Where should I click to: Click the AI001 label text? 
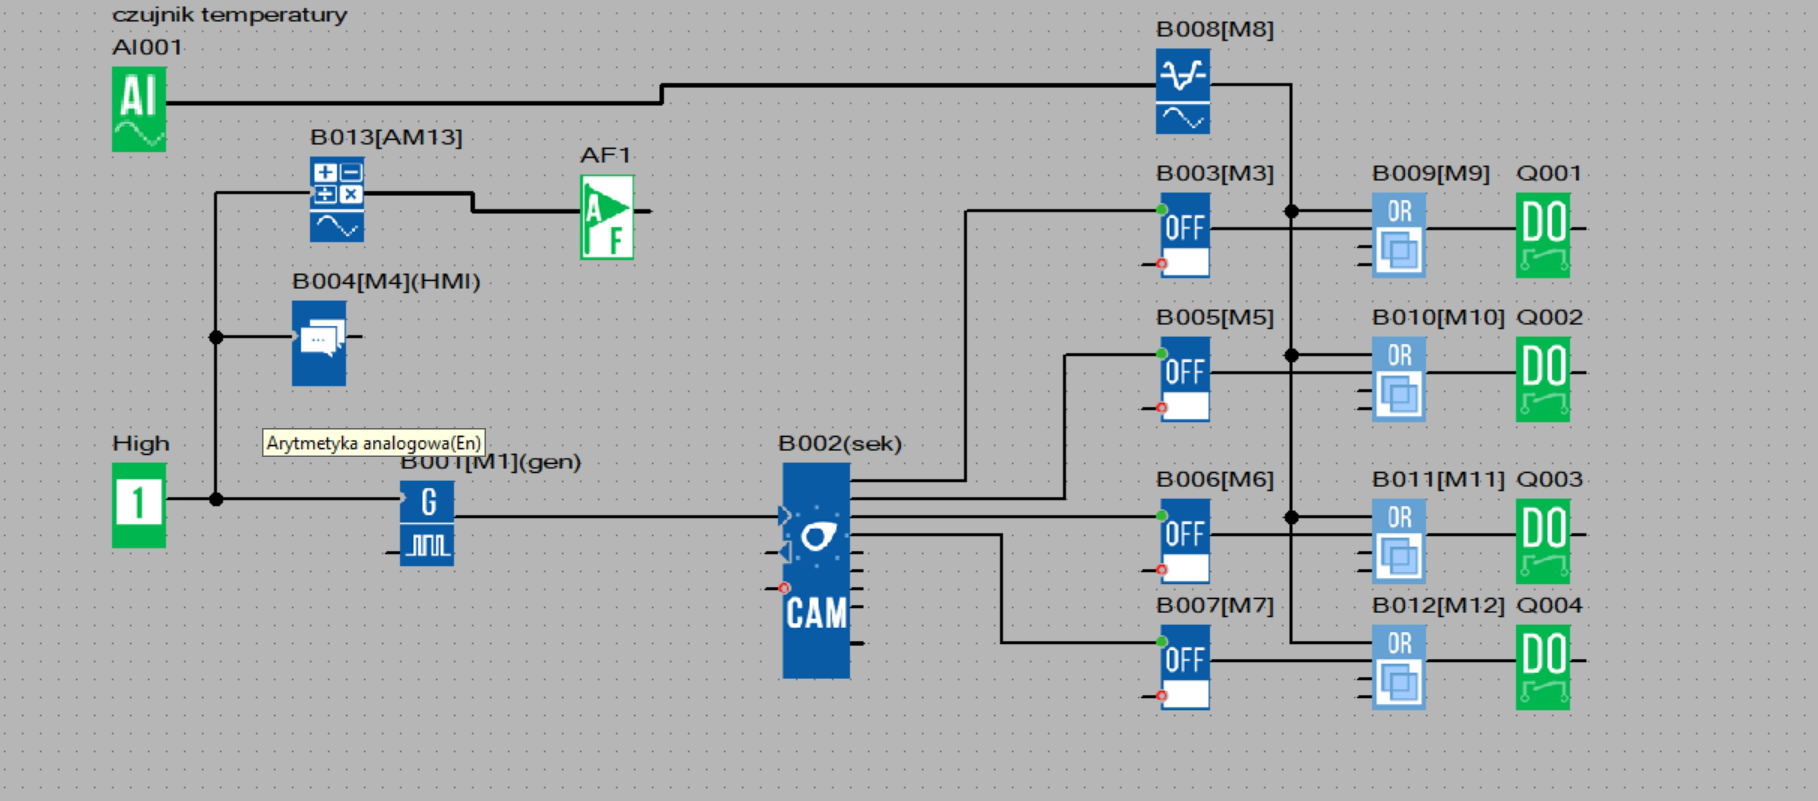click(x=147, y=47)
